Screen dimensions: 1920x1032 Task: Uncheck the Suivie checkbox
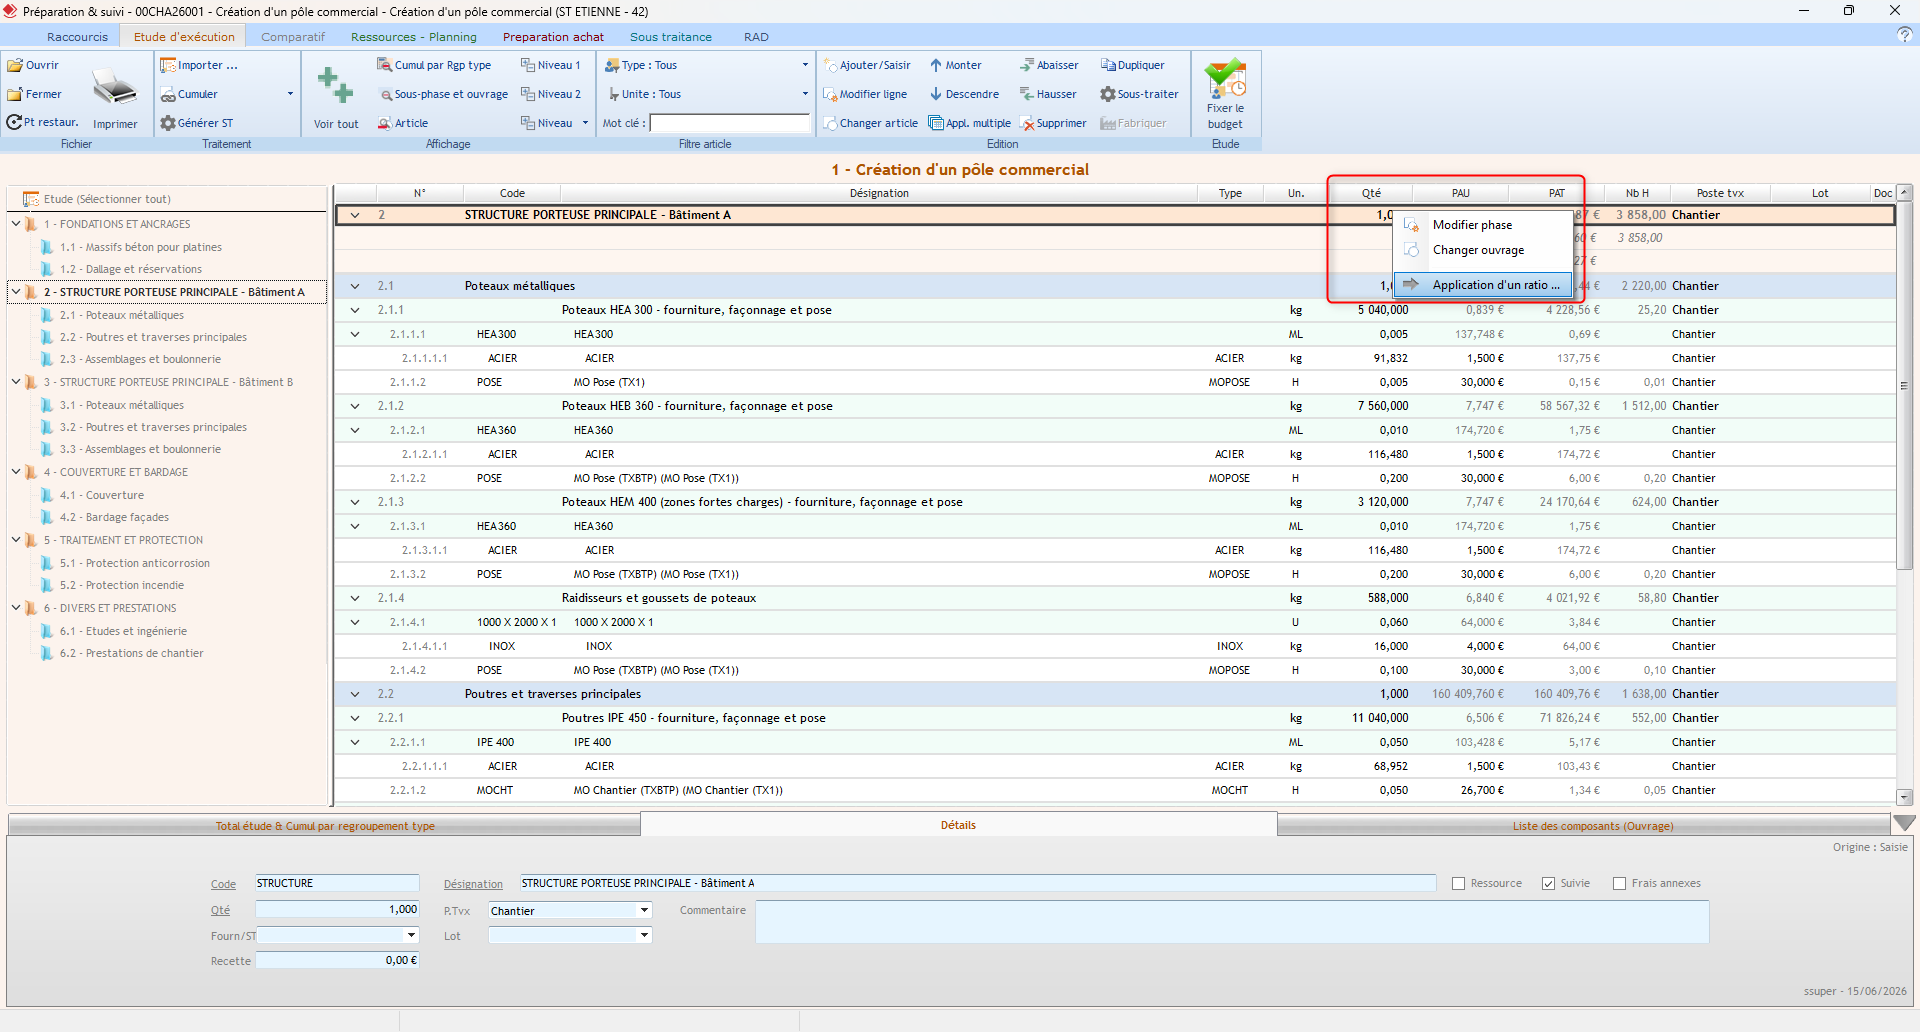(1548, 884)
